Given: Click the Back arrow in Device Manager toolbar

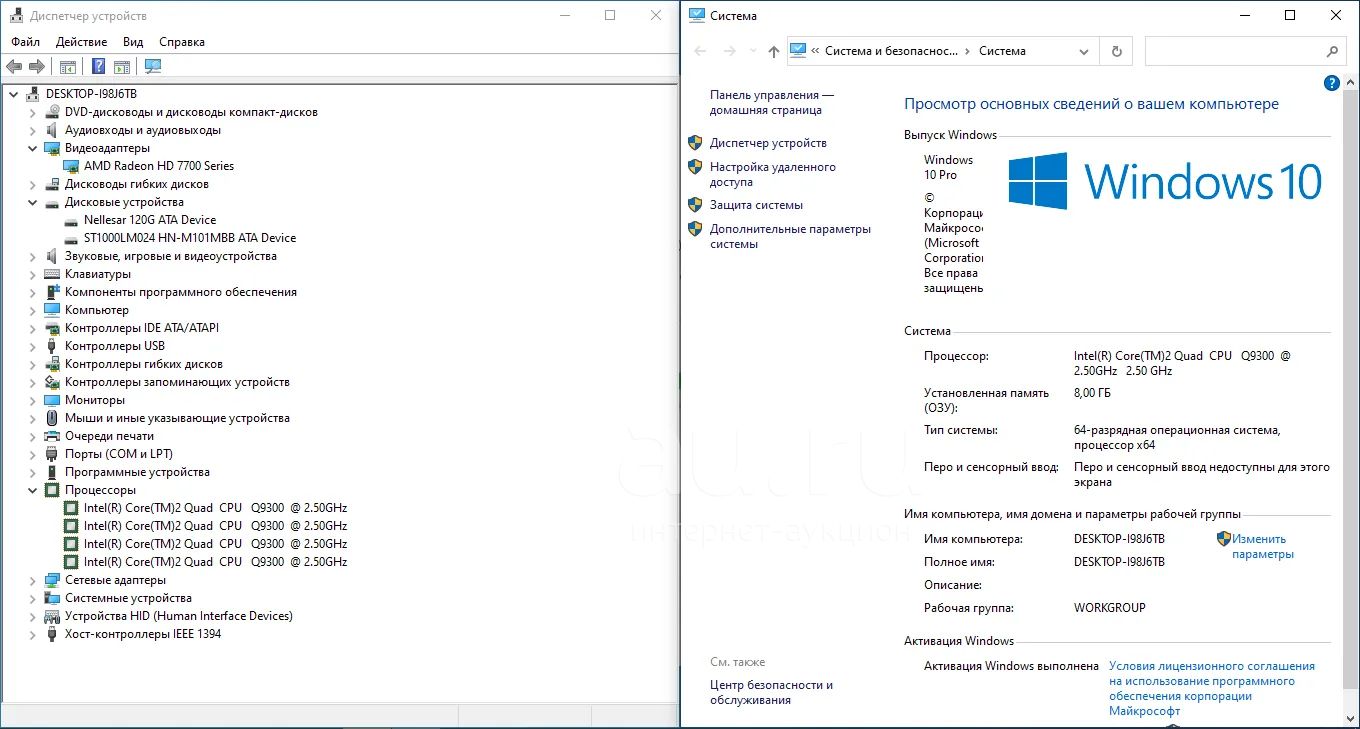Looking at the screenshot, I should click(x=14, y=66).
